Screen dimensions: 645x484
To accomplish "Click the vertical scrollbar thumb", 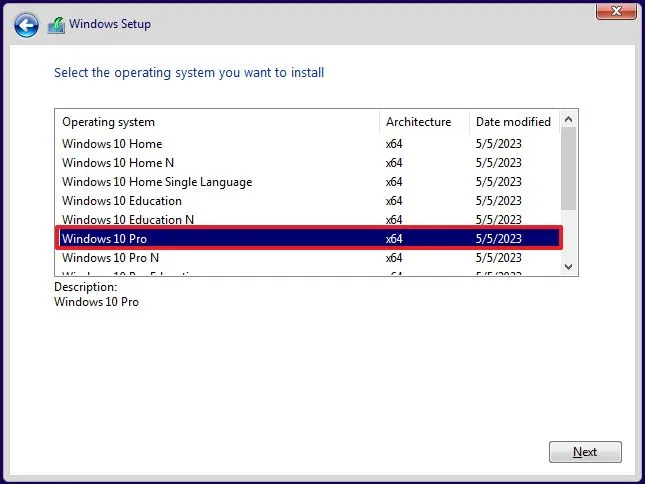I will [568, 169].
